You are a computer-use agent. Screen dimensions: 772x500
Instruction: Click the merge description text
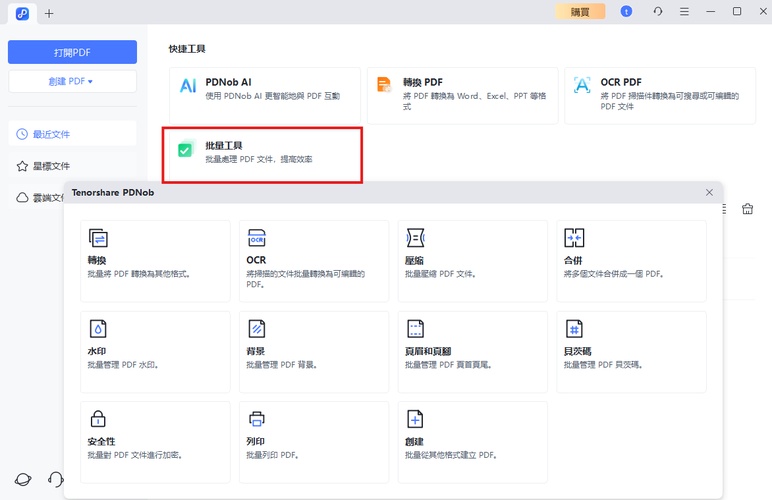[x=613, y=274]
